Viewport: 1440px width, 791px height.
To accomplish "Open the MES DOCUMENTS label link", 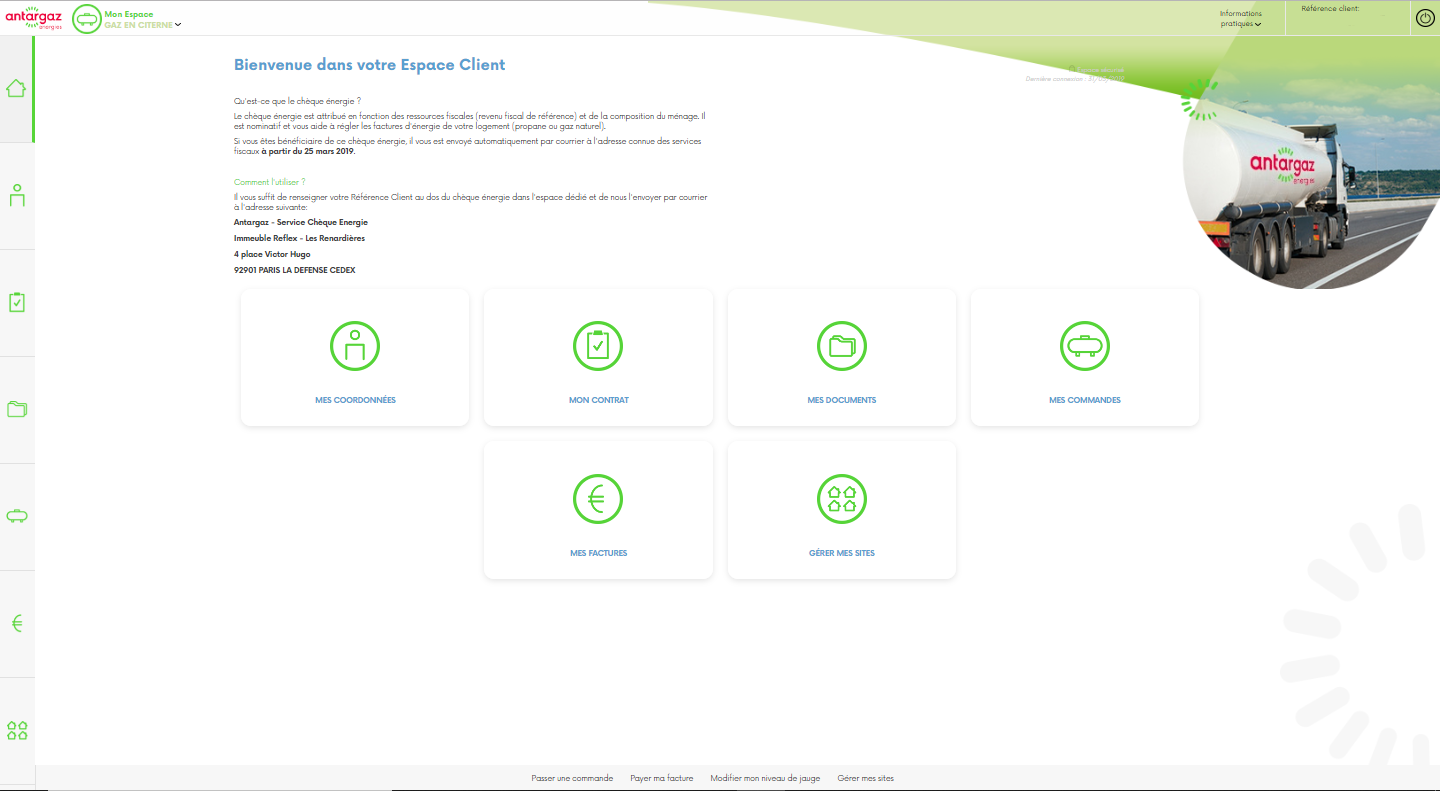I will (x=842, y=400).
